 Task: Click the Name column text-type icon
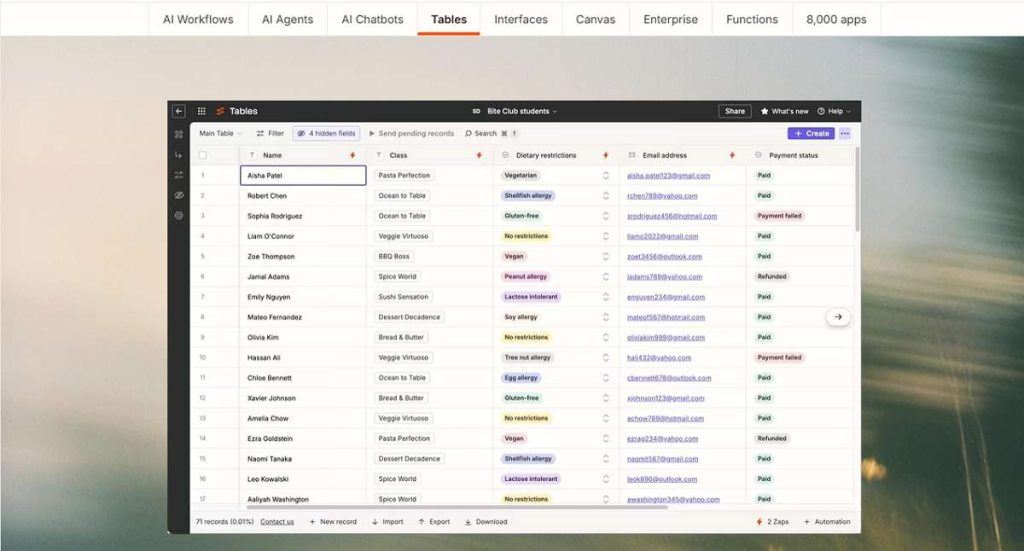pyautogui.click(x=252, y=155)
